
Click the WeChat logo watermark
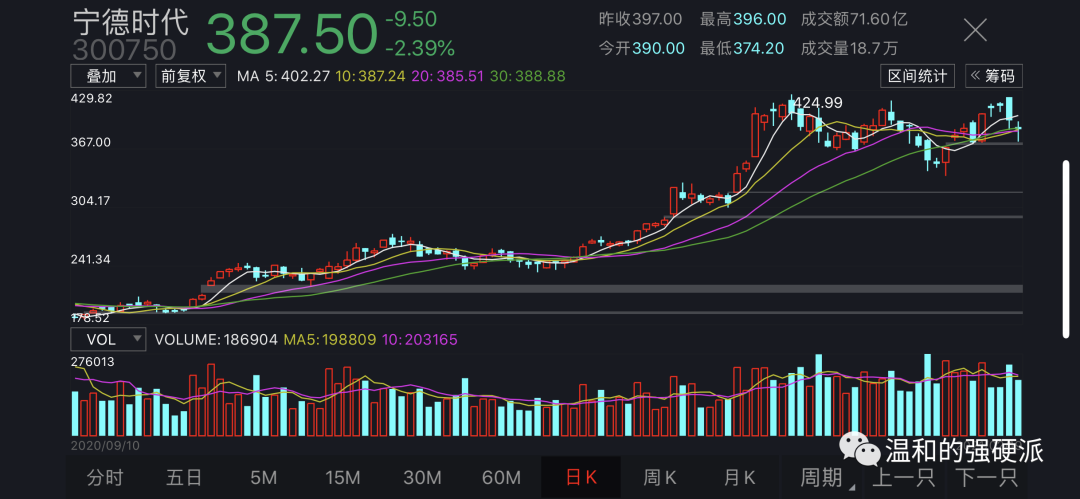point(859,451)
